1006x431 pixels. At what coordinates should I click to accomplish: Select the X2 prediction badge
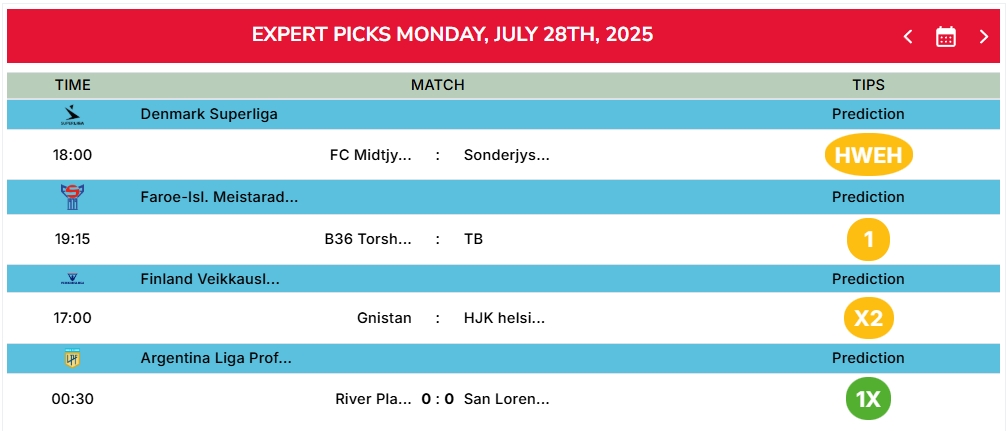coord(868,318)
